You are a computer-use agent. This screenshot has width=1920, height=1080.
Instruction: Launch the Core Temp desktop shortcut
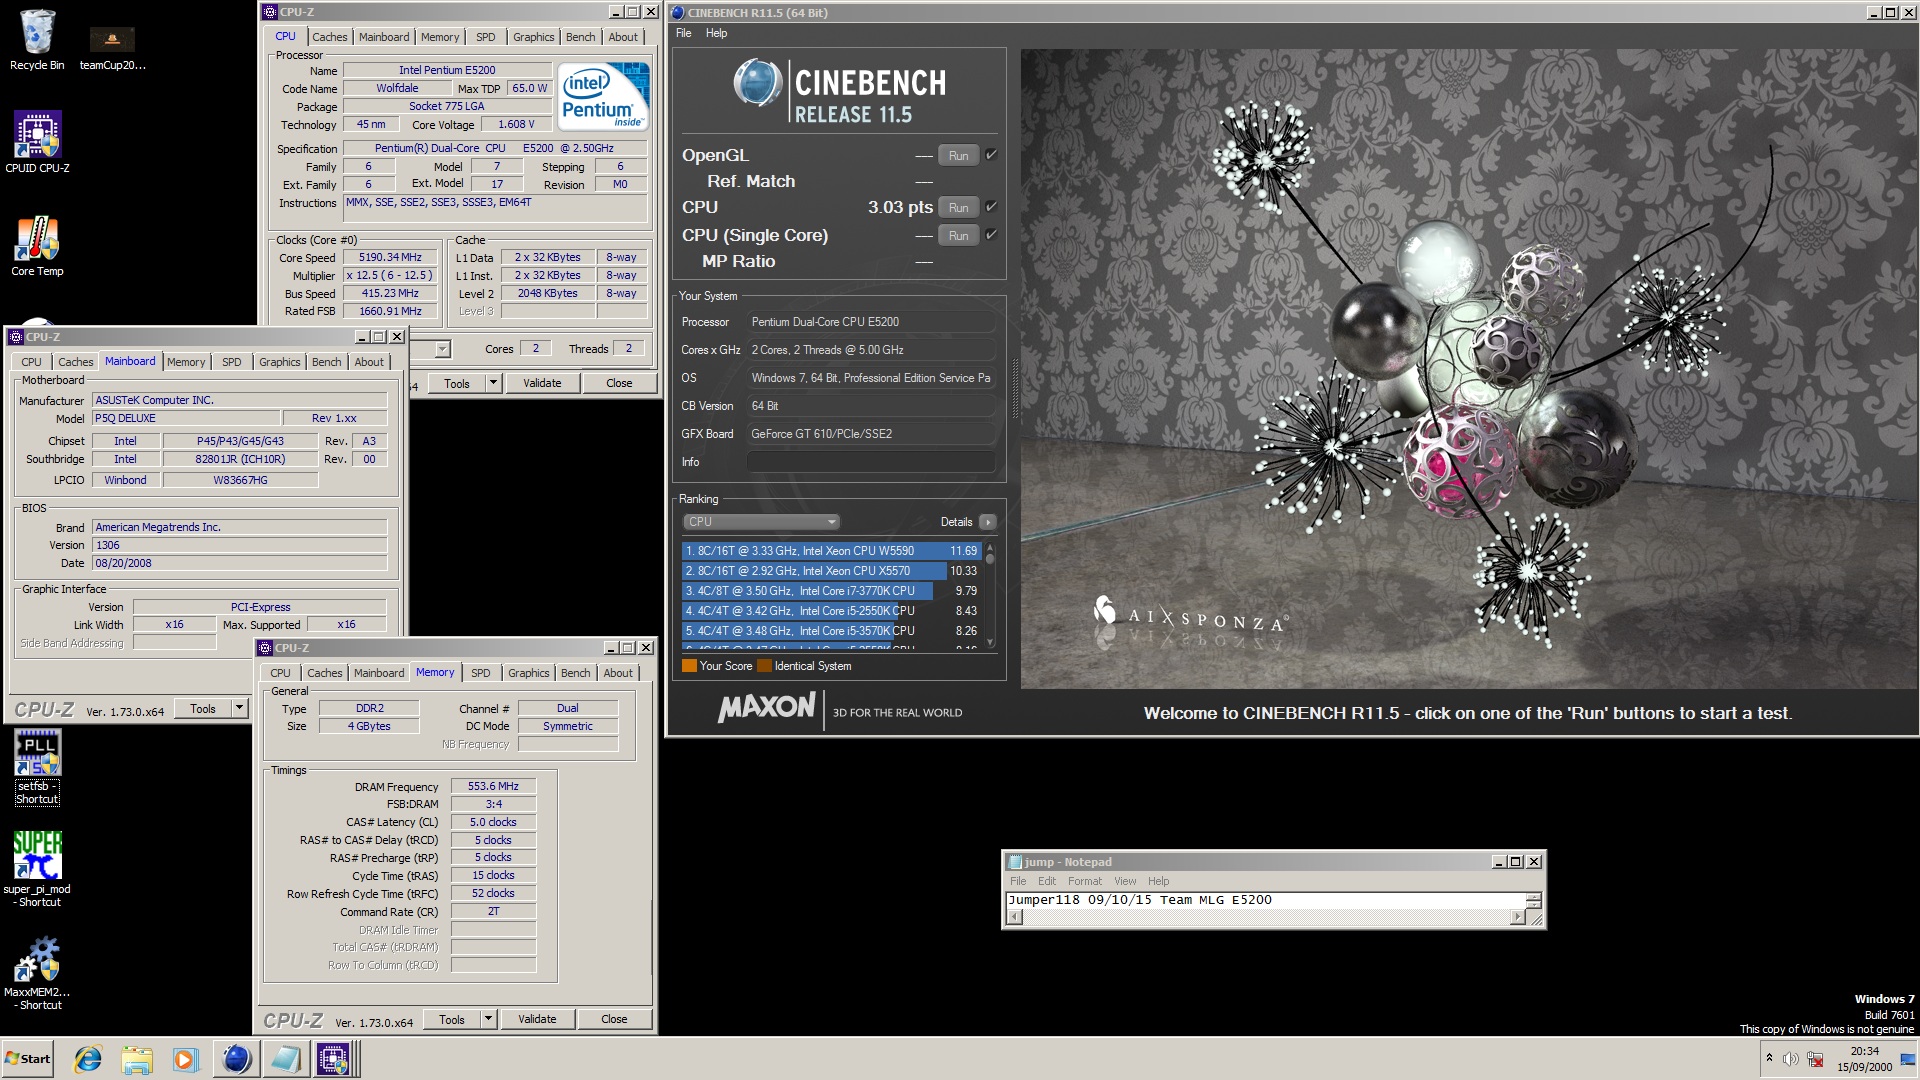37,246
